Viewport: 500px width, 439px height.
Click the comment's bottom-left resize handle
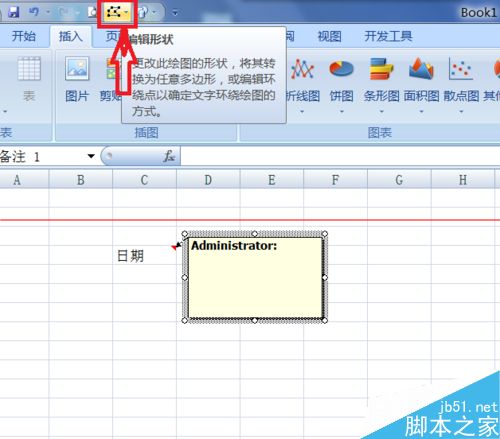(185, 320)
